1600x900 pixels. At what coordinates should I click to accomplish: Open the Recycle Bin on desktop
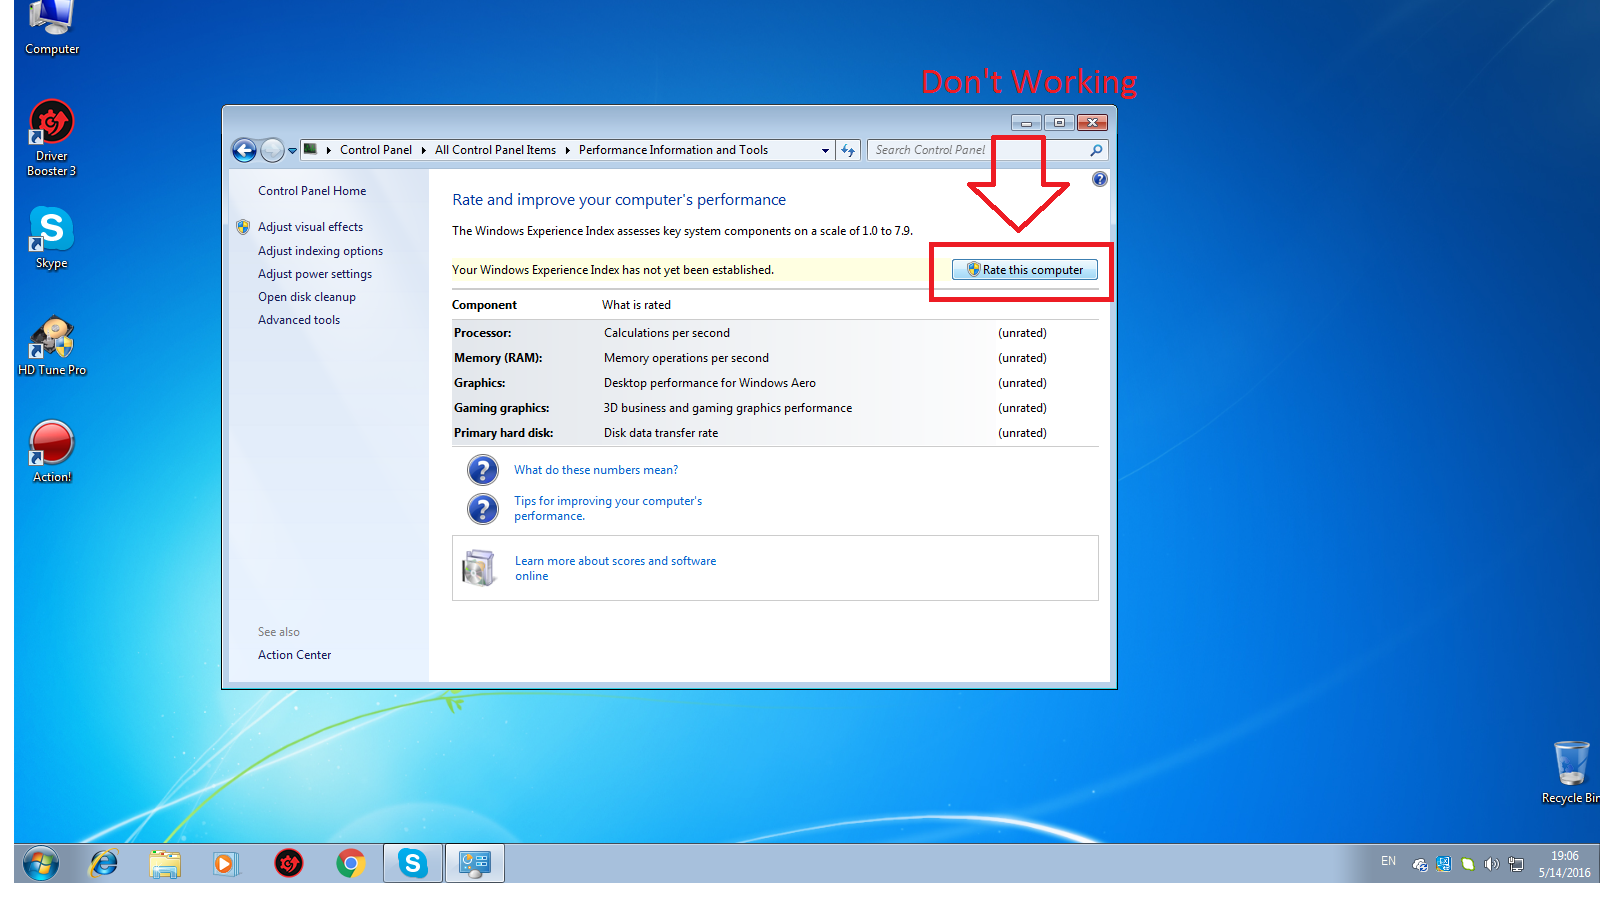coord(1571,766)
